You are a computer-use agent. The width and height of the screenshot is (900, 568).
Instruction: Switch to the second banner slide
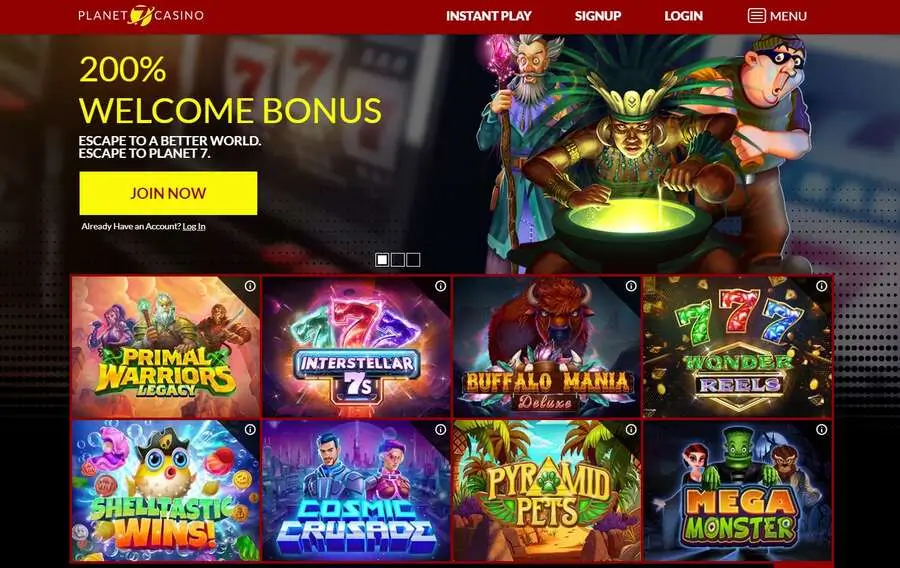[x=398, y=260]
